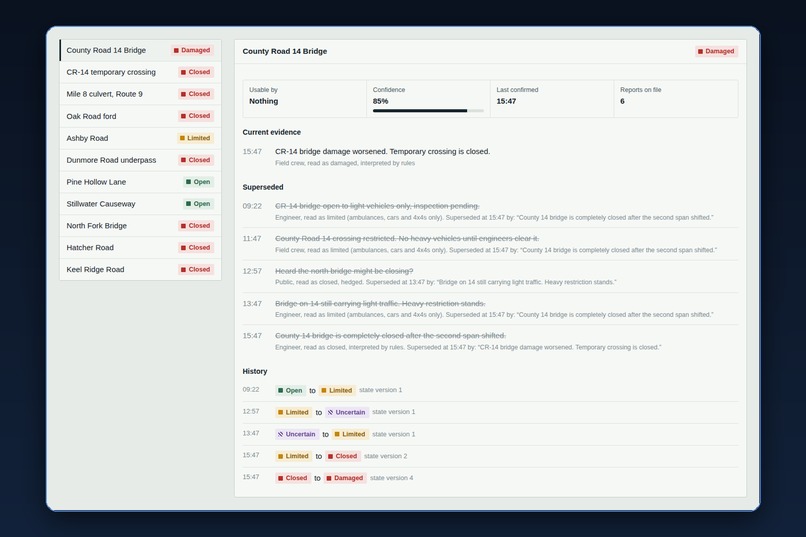
Task: Click the Current evidence heading
Action: coord(271,132)
